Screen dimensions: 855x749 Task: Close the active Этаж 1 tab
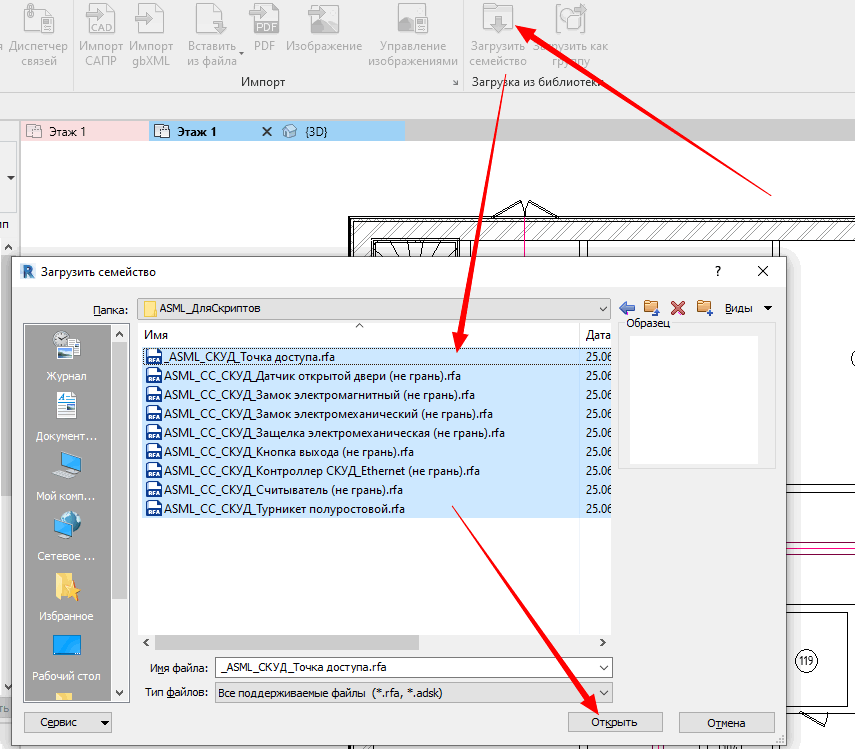coord(267,131)
